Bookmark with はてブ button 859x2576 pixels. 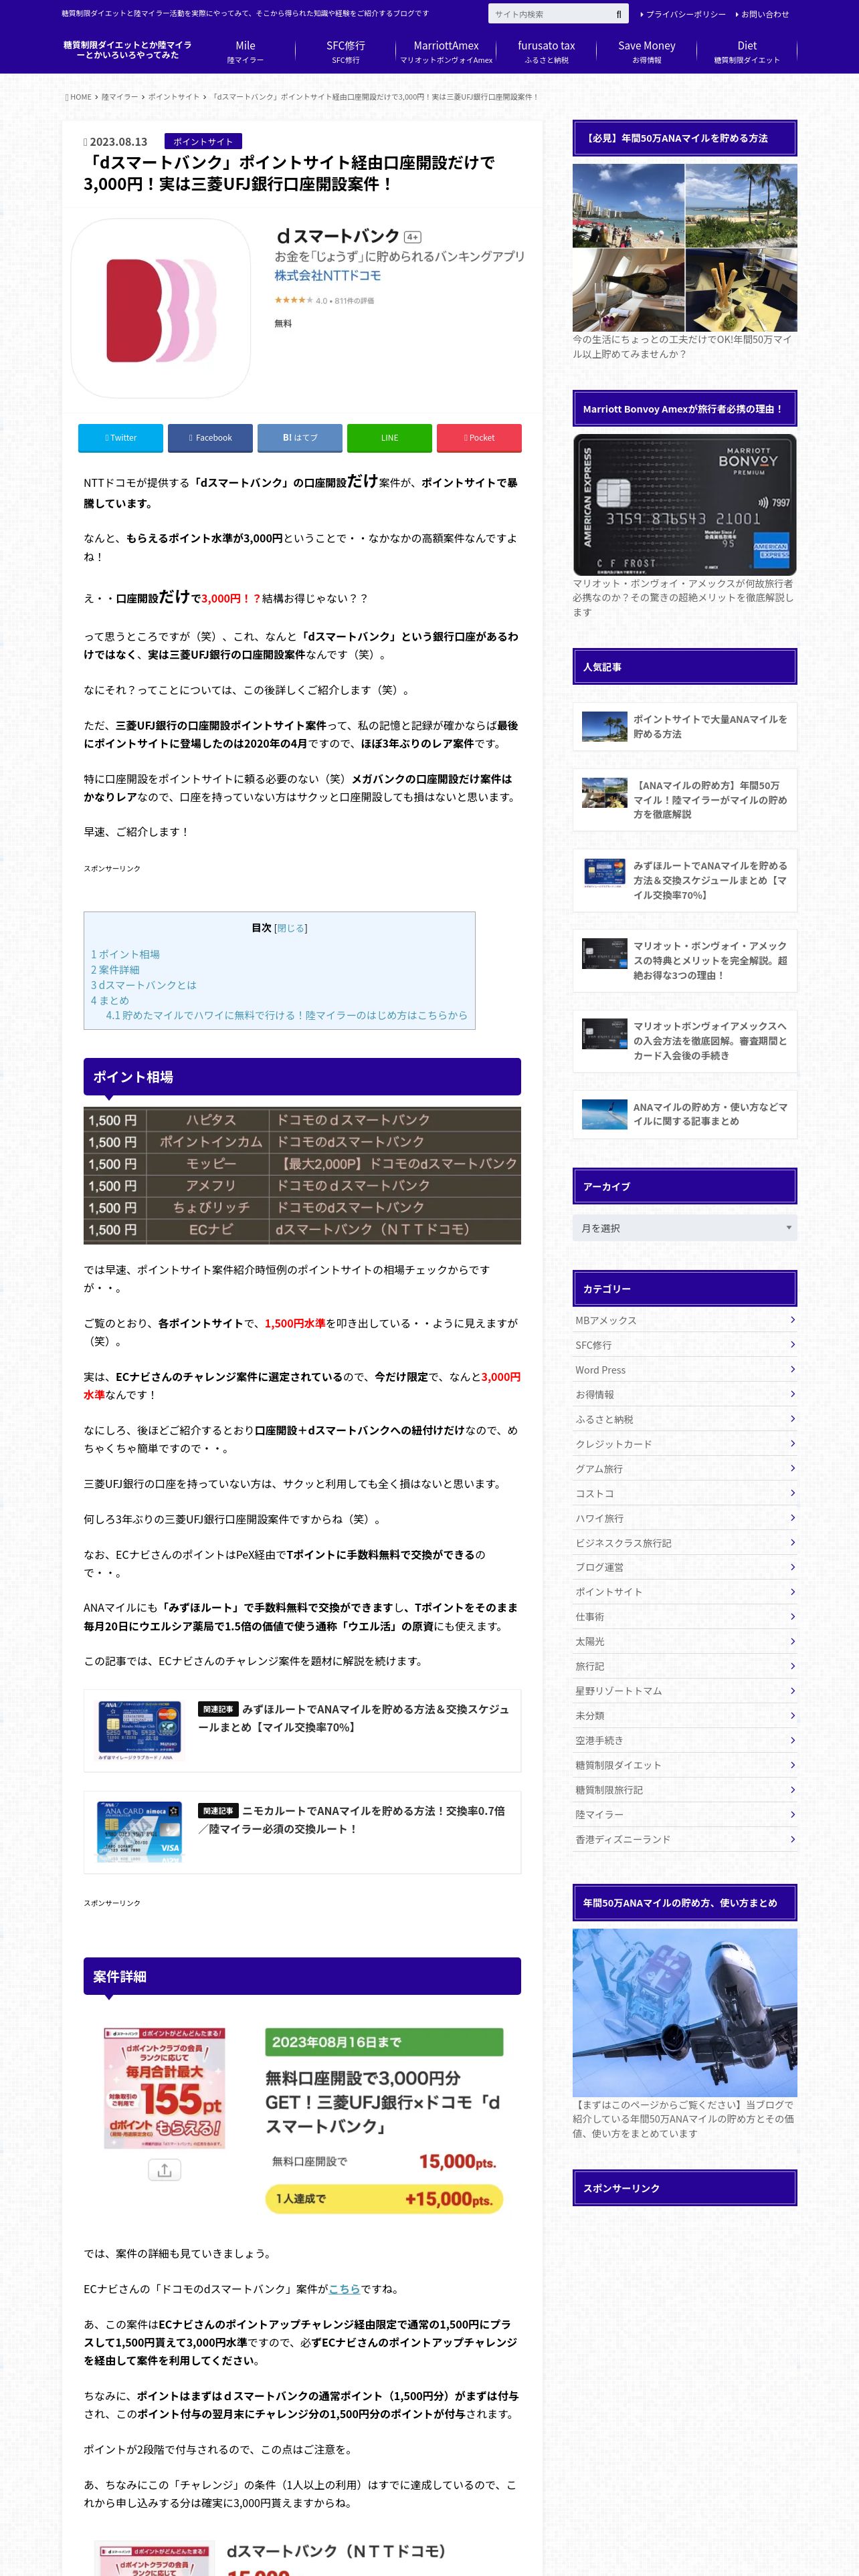[x=300, y=438]
